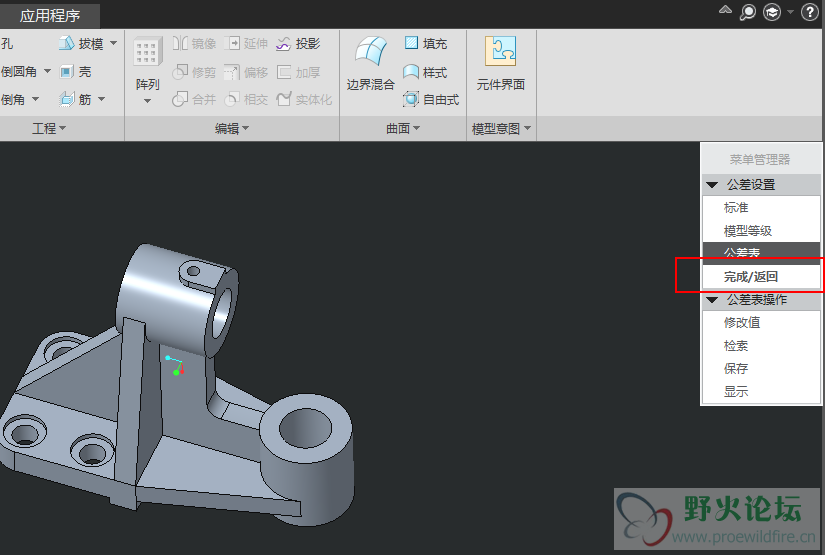825x555 pixels.
Task: Choose 检索 in tolerance table operations
Action: pos(761,346)
